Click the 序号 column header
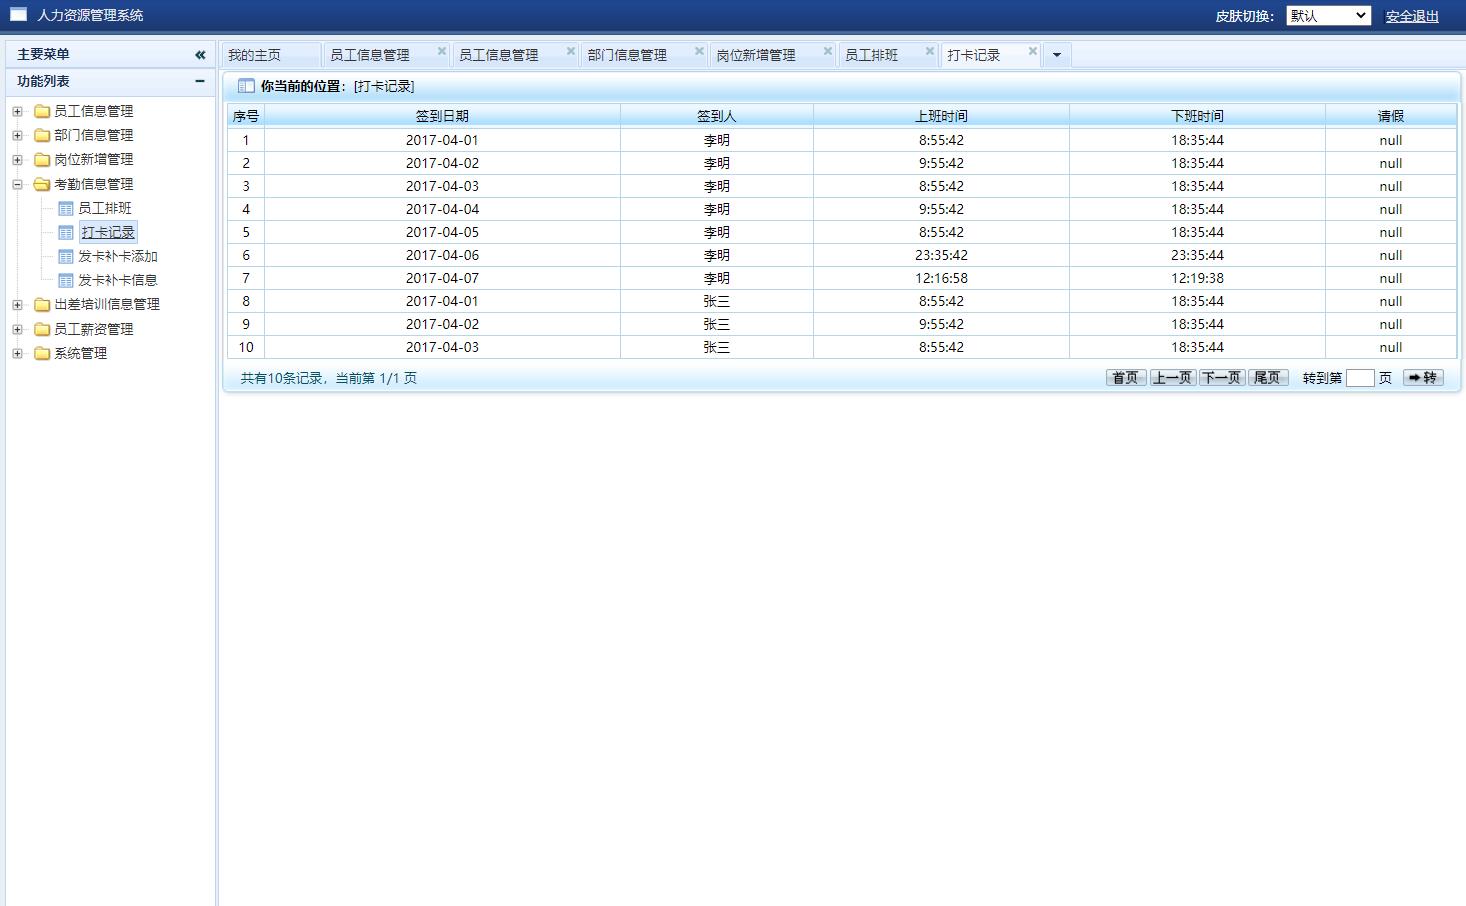Image resolution: width=1466 pixels, height=906 pixels. coord(246,116)
